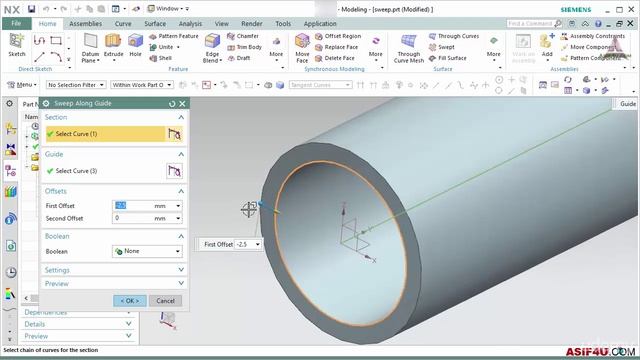The height and width of the screenshot is (360, 640).
Task: Switch to the Surface tab
Action: pyautogui.click(x=155, y=24)
